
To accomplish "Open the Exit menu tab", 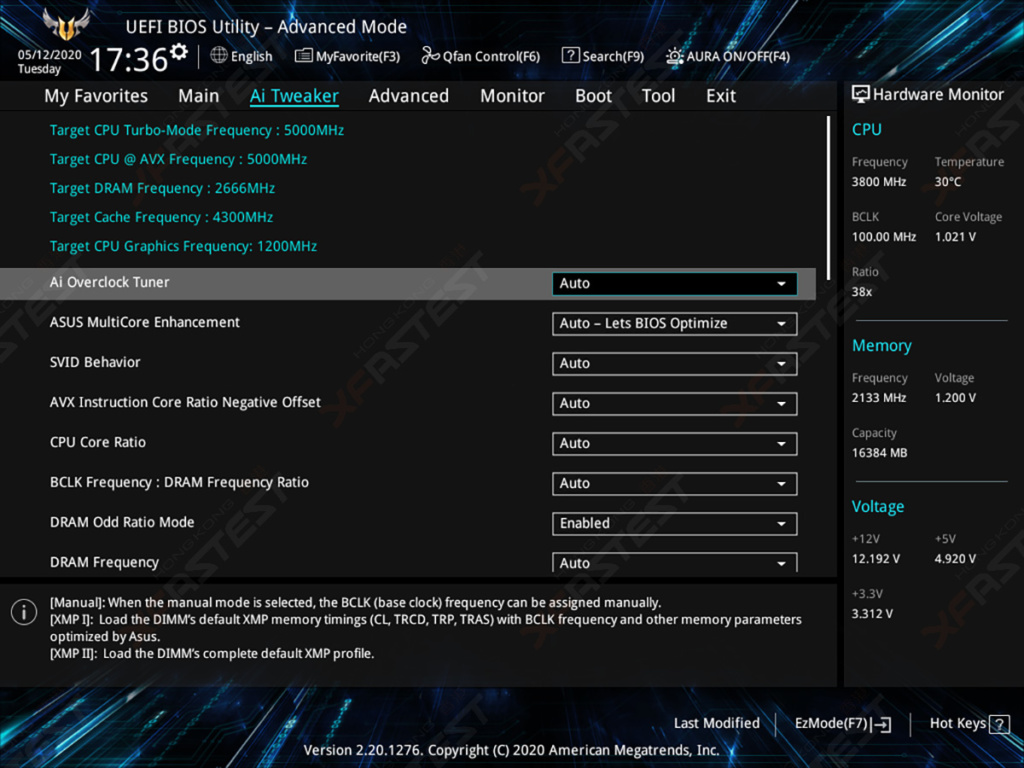I will [x=720, y=96].
